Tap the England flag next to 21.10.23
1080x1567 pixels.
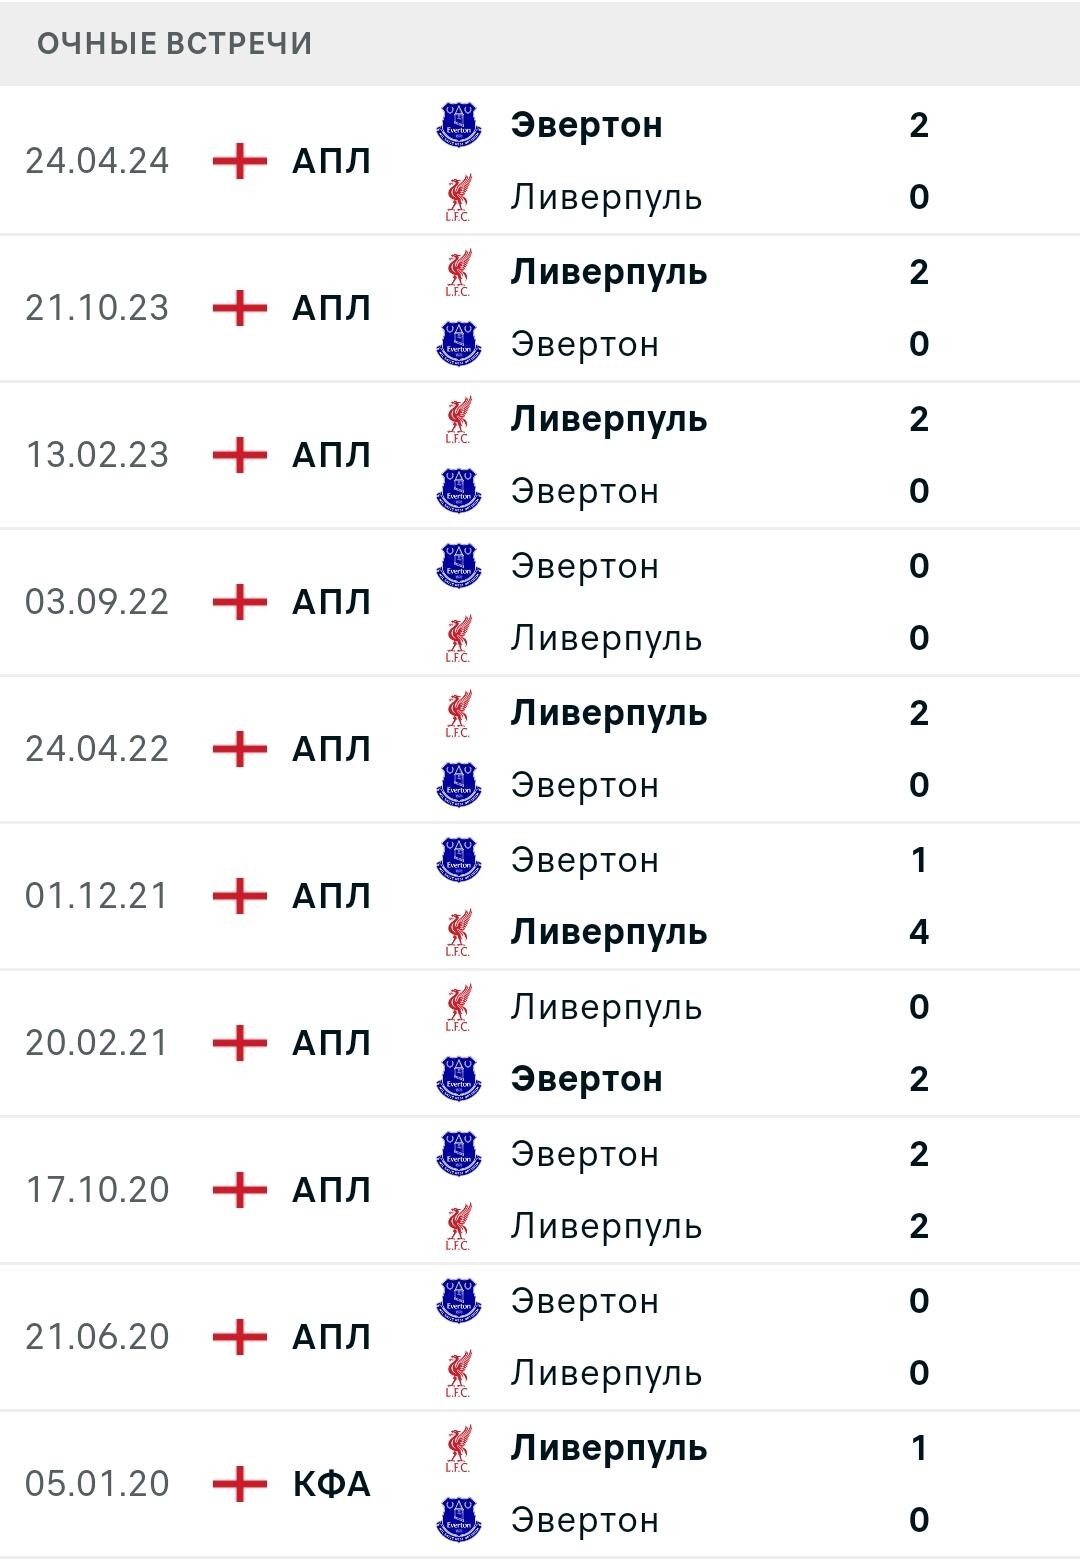(x=240, y=308)
